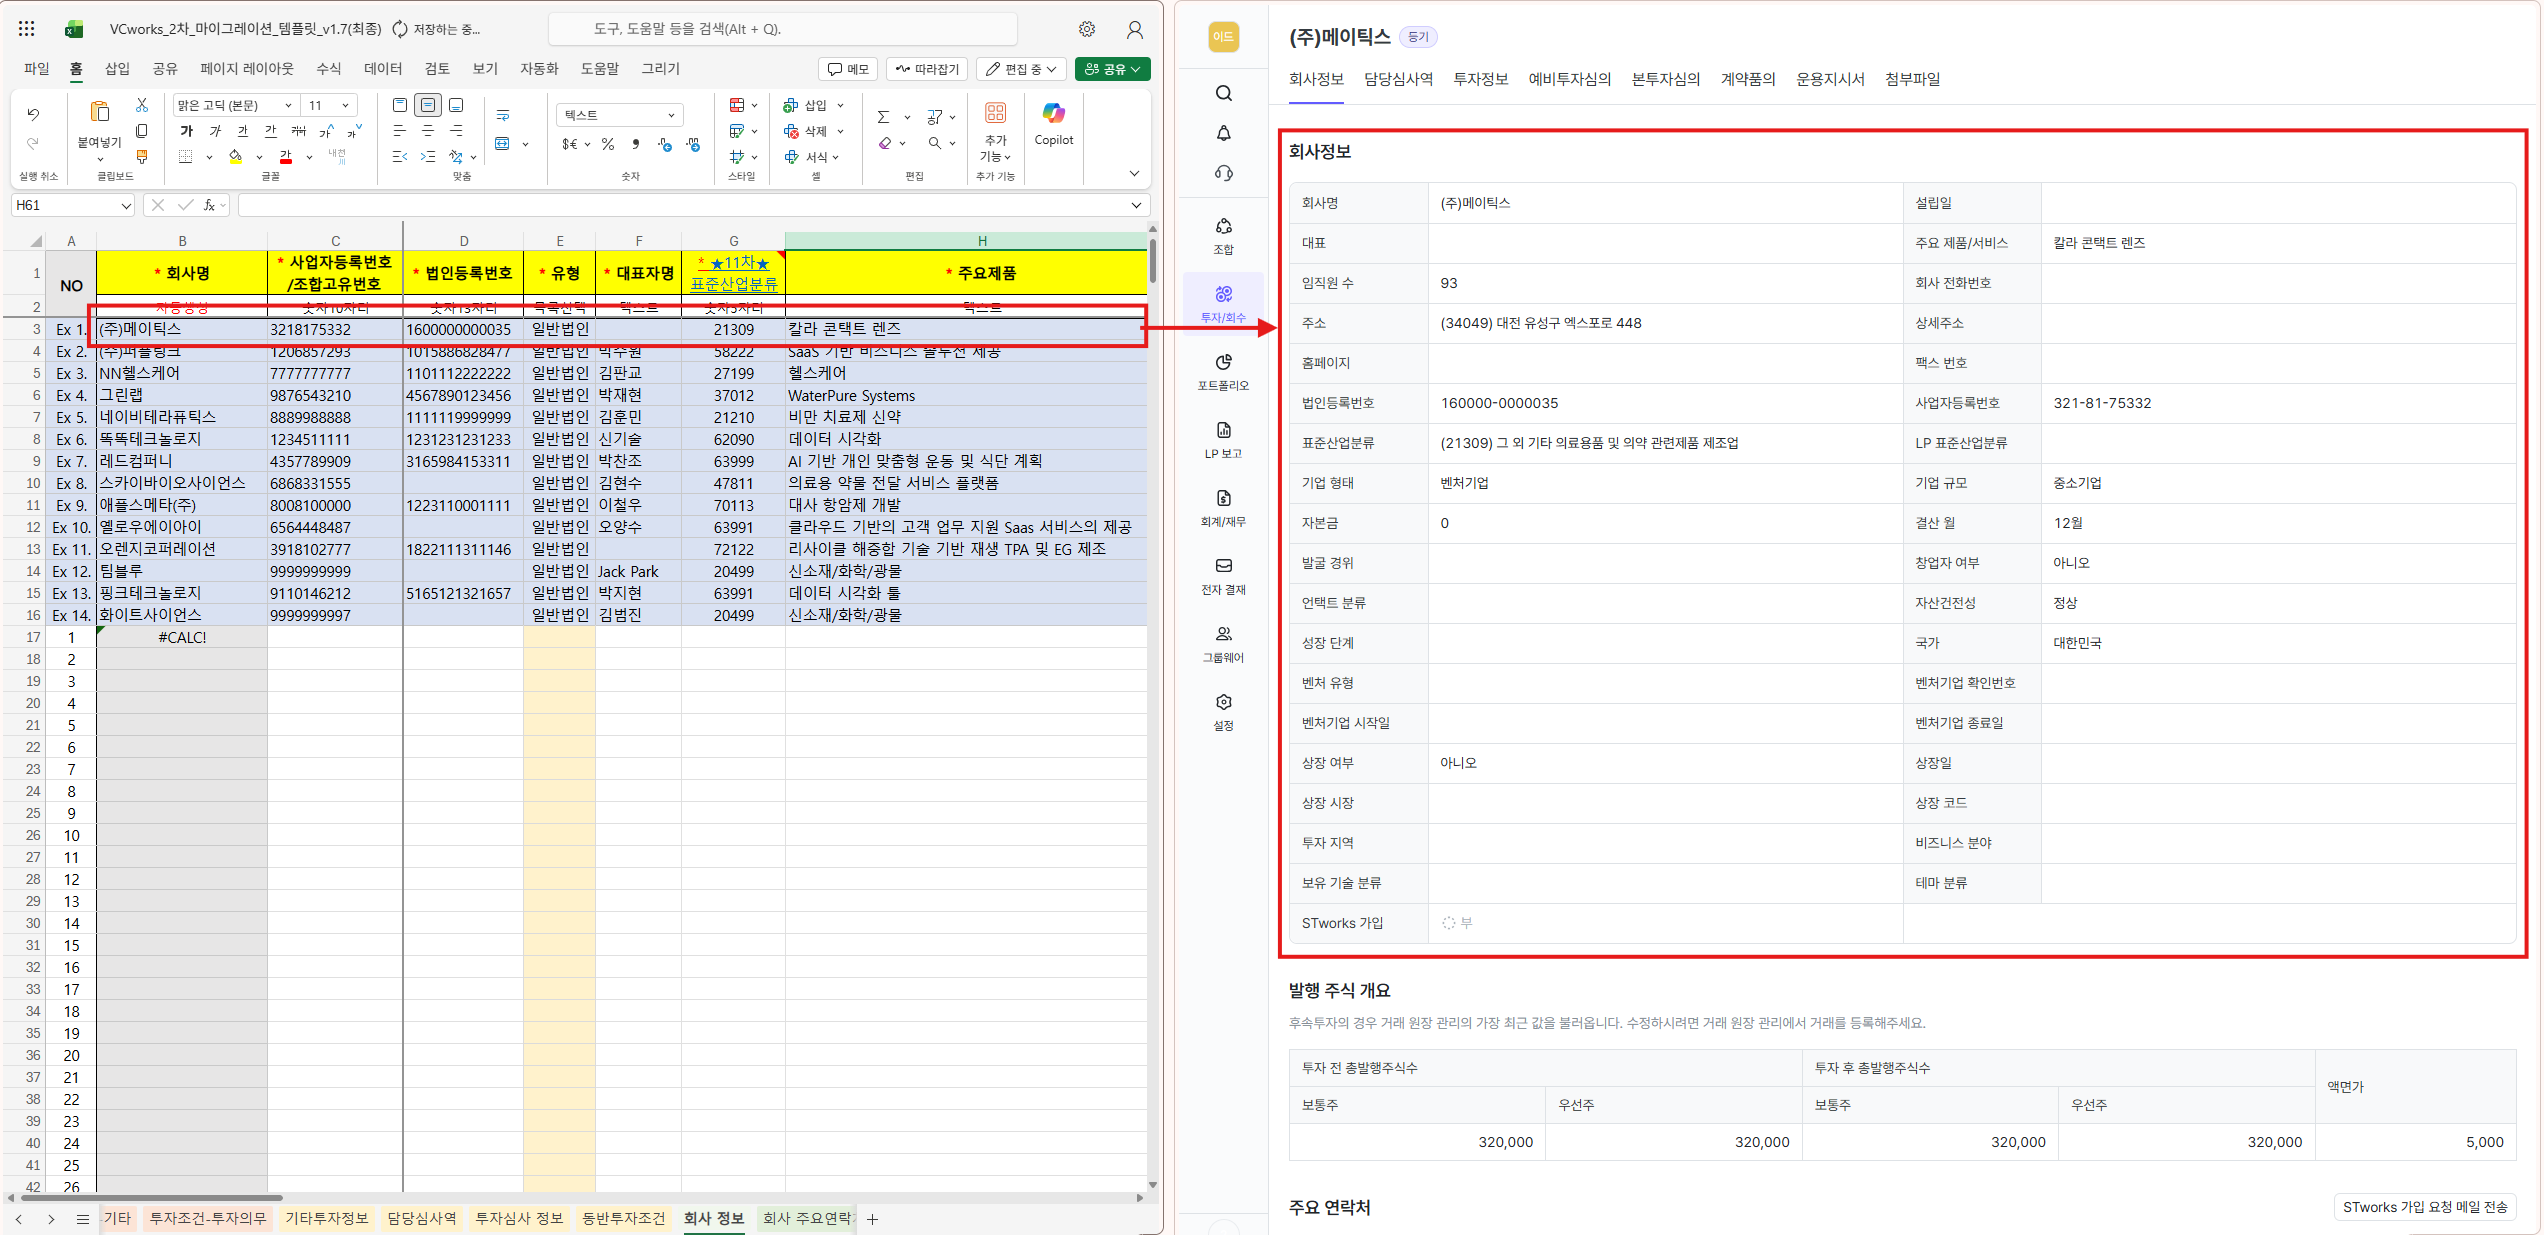2544x1235 pixels.
Task: Click the green 공유 button
Action: (x=1112, y=68)
